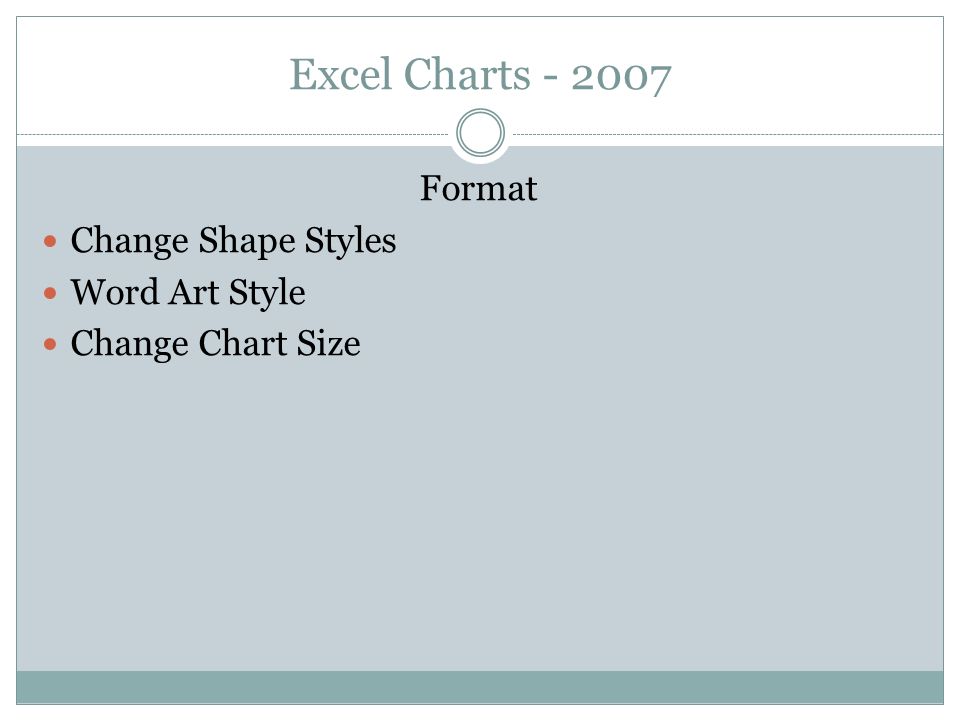Select the orange bullet before Change Shape Styles
This screenshot has height=720, width=960.
pos(50,241)
